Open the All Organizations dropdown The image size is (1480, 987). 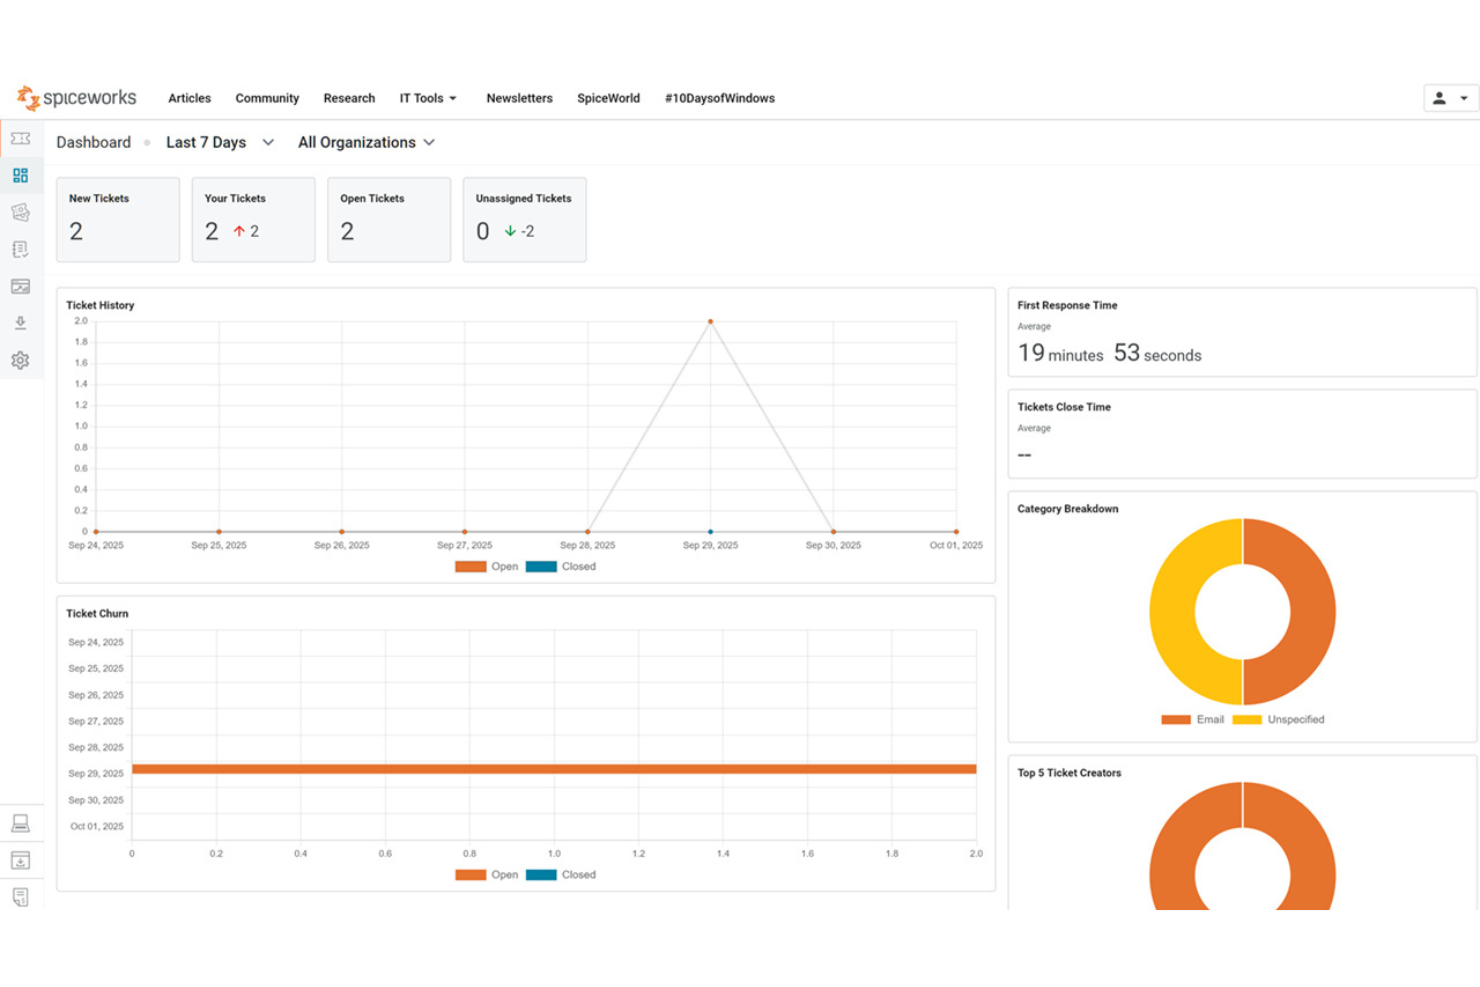(366, 142)
